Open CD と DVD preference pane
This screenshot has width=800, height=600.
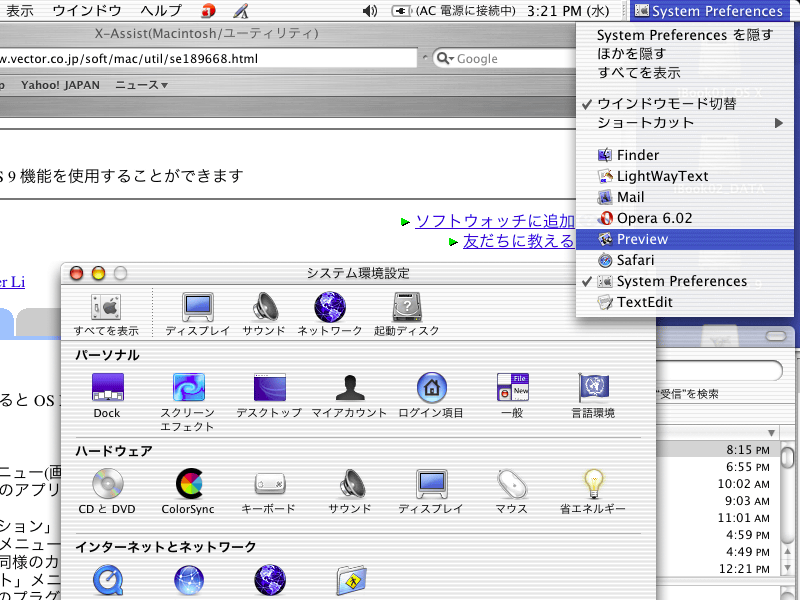[107, 491]
